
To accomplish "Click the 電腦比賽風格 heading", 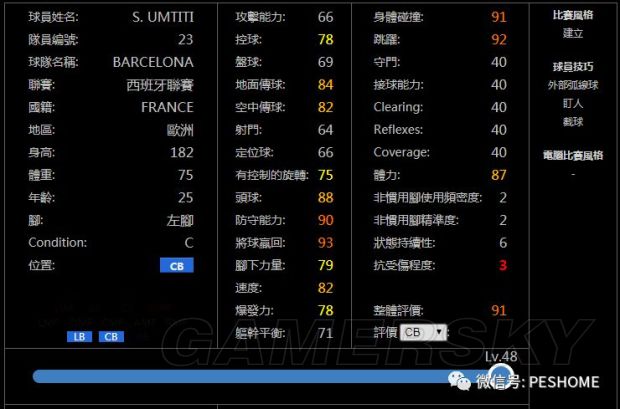I will pyautogui.click(x=573, y=155).
